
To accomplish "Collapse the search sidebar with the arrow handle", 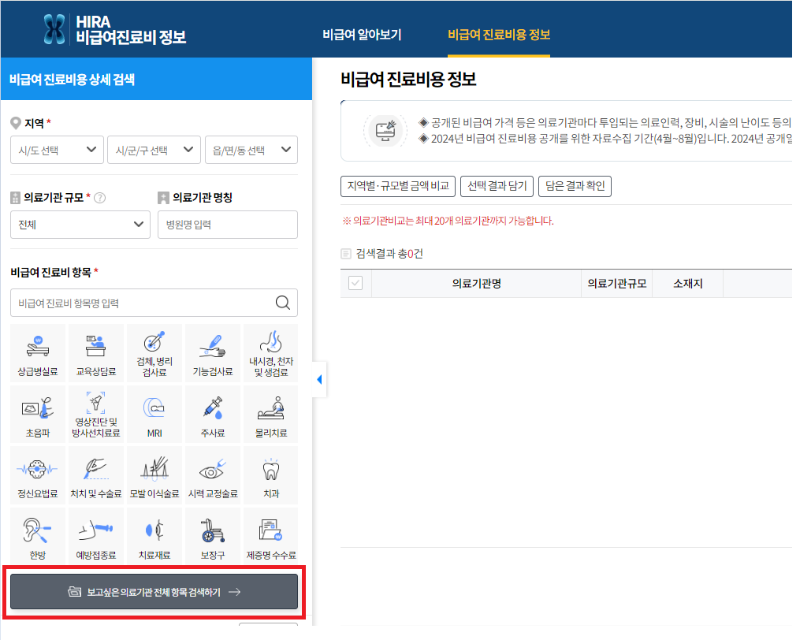I will point(318,380).
